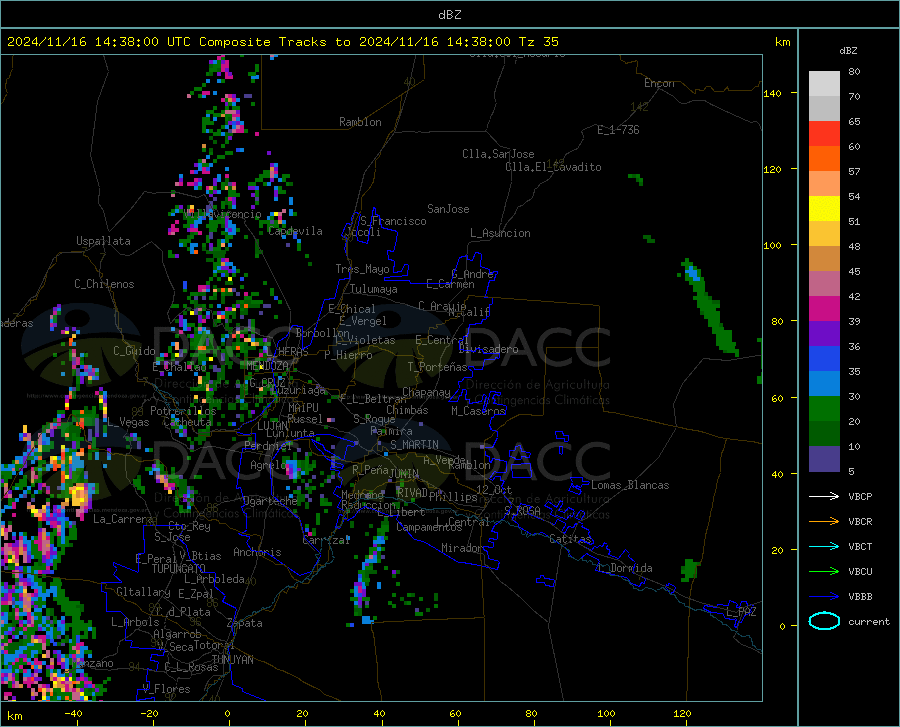
Task: Select the light blue swatch in dBZ scale
Action: (824, 384)
